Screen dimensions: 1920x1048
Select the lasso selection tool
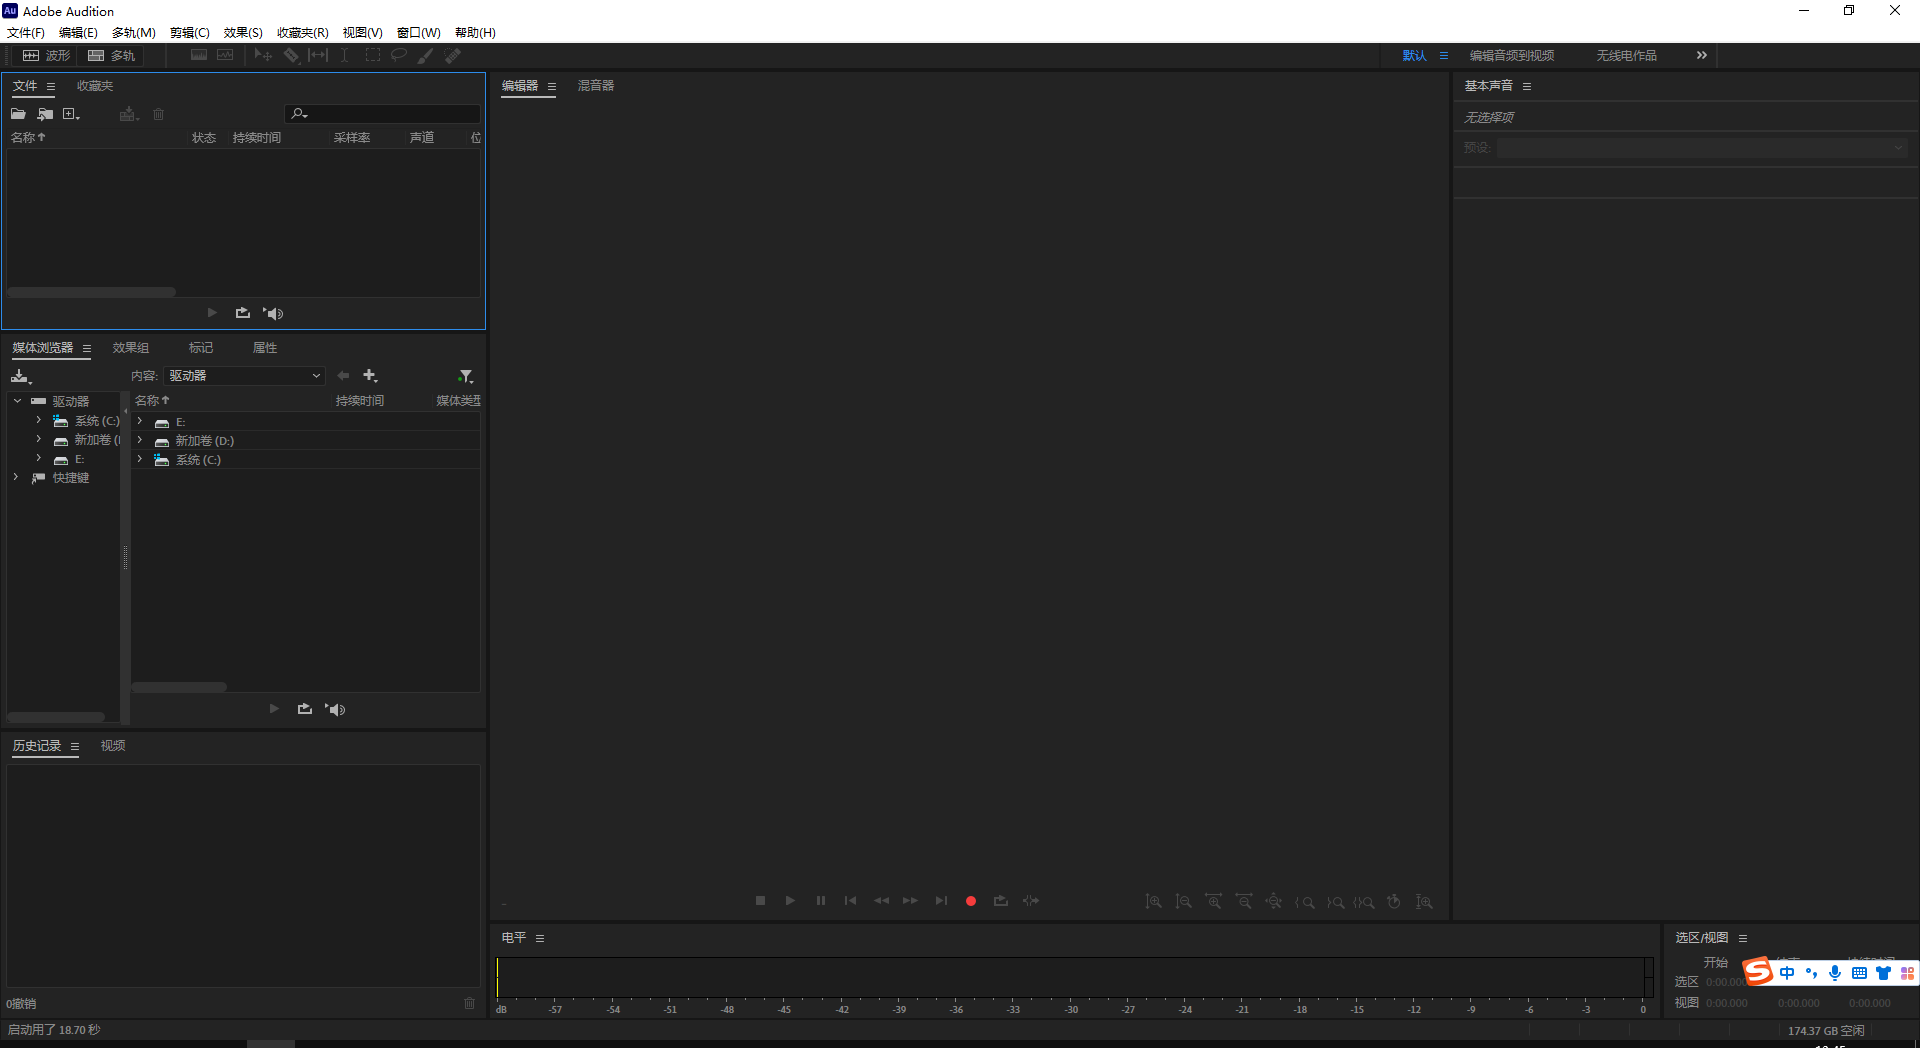click(398, 55)
